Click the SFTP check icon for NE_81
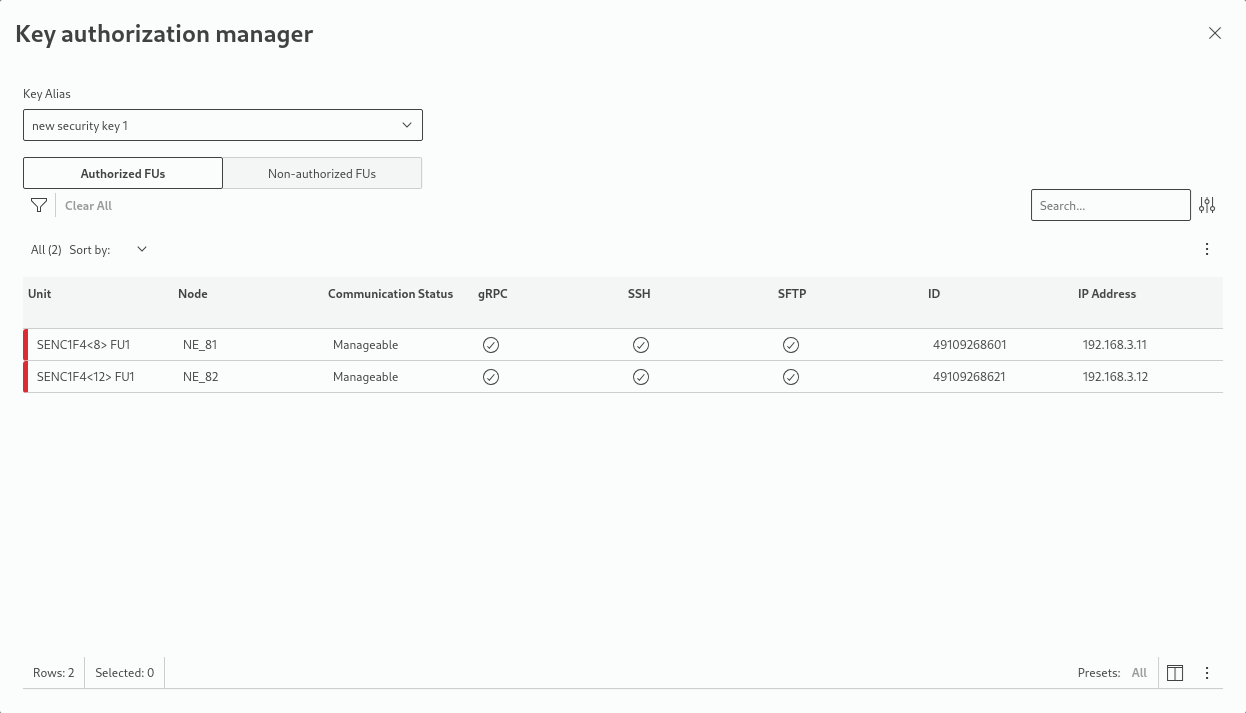The height and width of the screenshot is (713, 1246). point(791,345)
